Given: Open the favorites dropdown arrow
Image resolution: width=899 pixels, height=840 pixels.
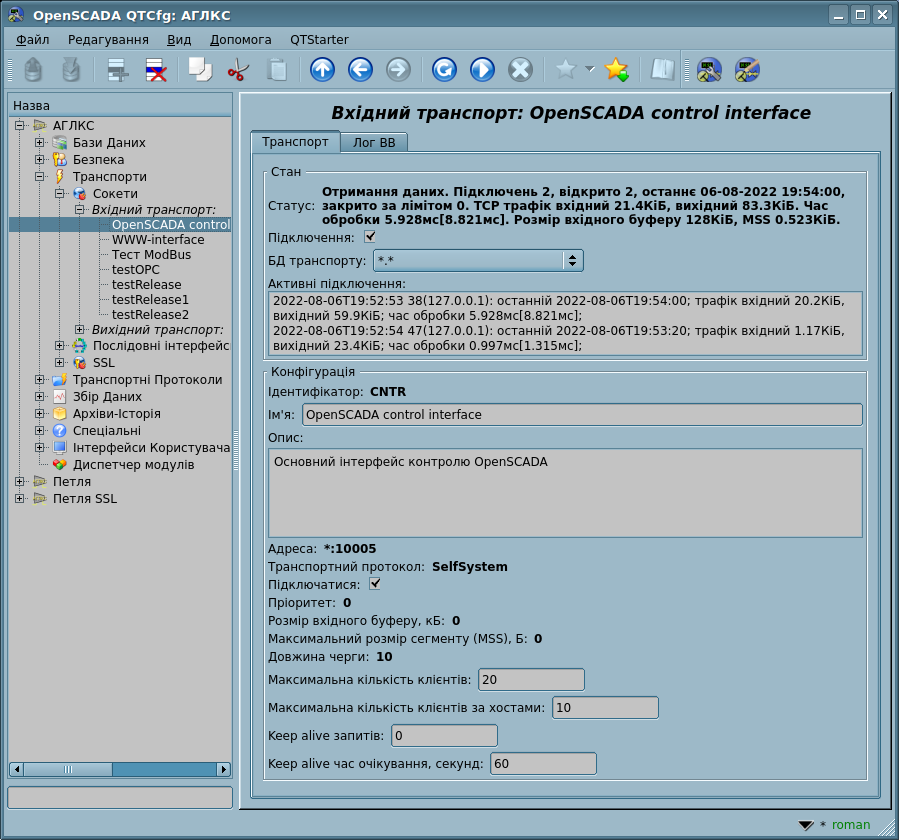Looking at the screenshot, I should coord(590,69).
